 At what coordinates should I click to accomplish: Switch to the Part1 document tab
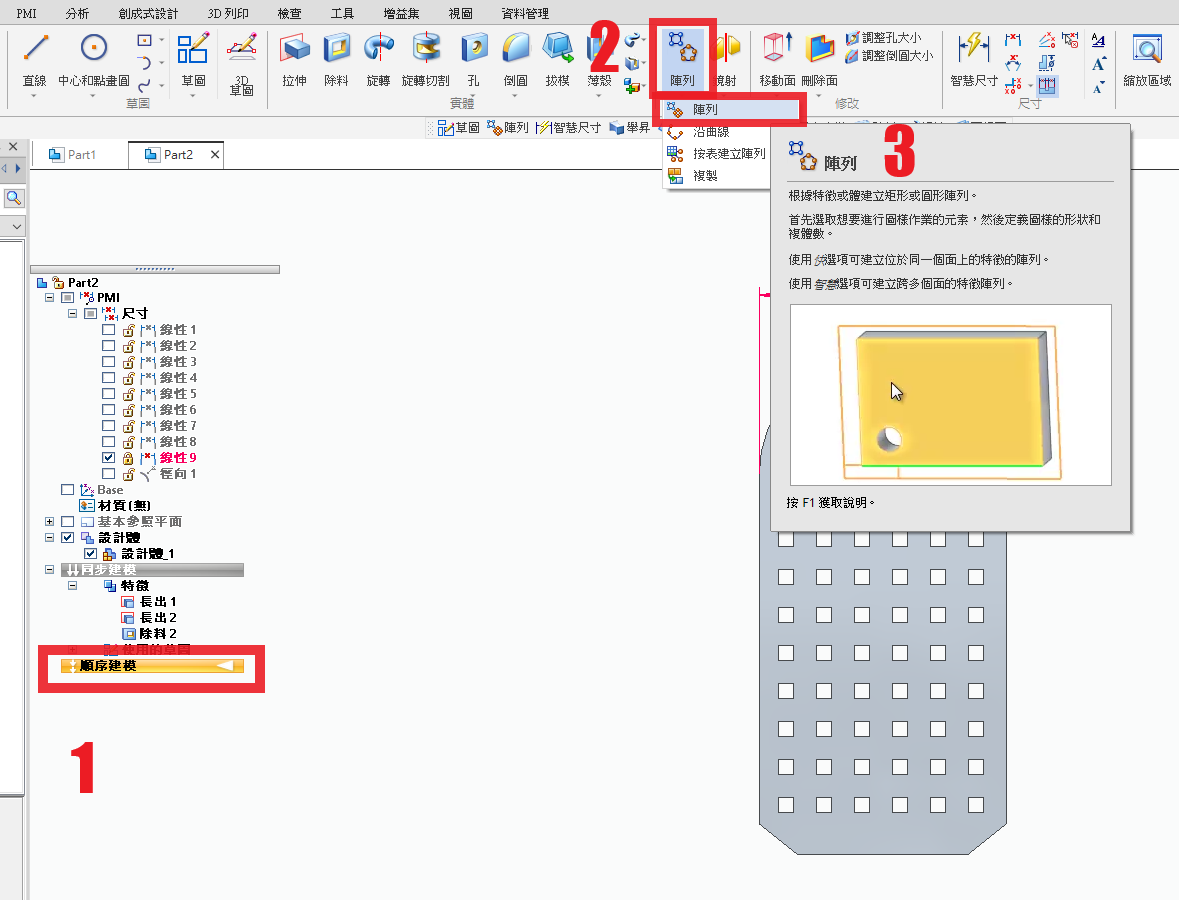(73, 155)
